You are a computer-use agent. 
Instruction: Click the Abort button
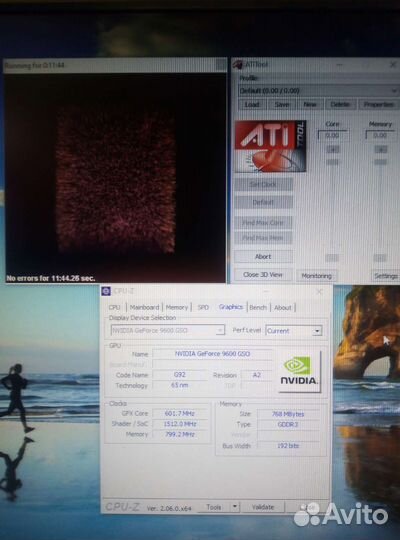(263, 257)
